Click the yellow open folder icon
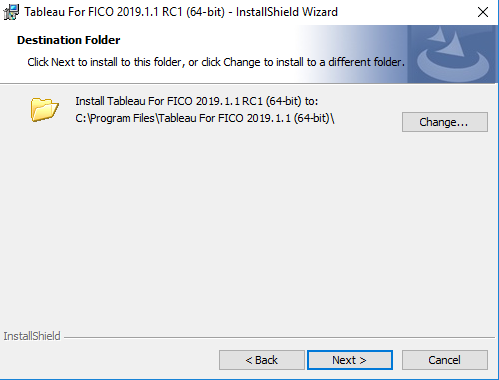This screenshot has height=380, width=499. pyautogui.click(x=45, y=110)
